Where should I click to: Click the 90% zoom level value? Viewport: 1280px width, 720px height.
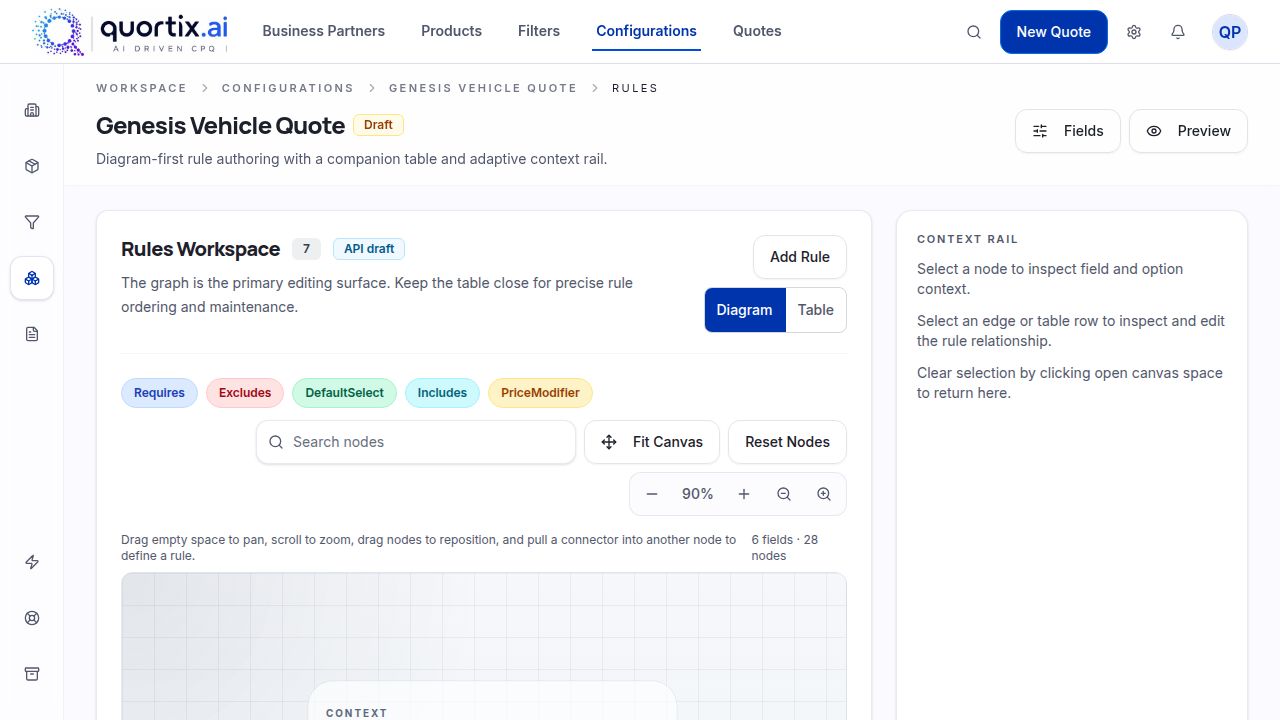(698, 494)
